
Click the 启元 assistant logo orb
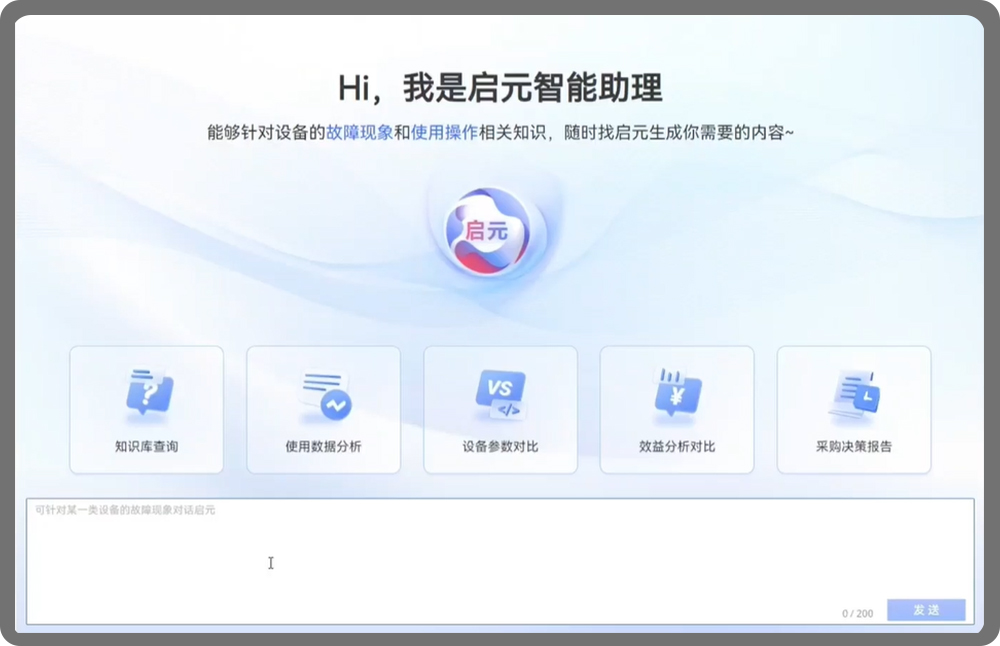488,231
